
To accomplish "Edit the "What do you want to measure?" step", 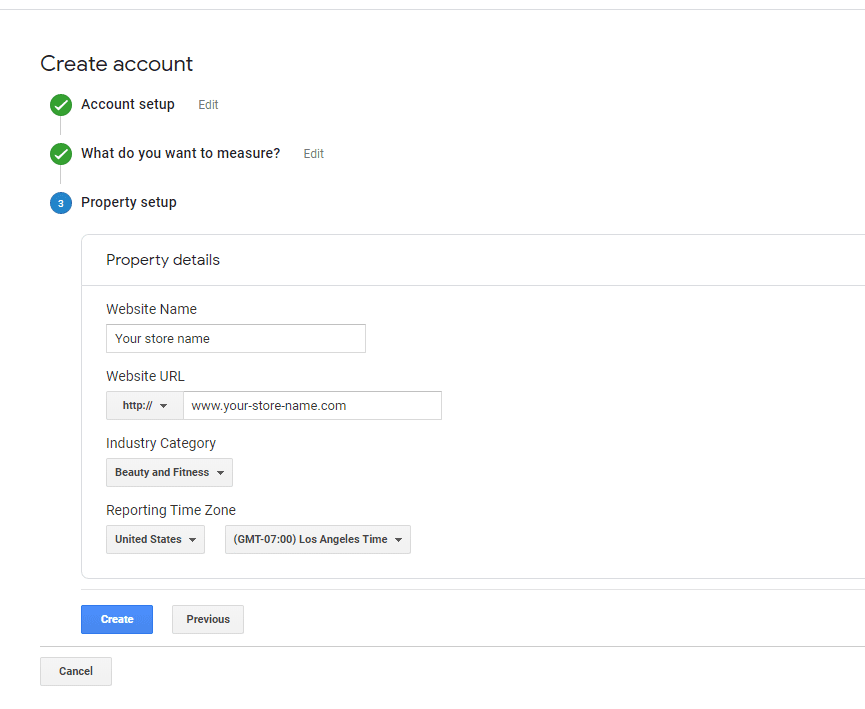I will 314,154.
